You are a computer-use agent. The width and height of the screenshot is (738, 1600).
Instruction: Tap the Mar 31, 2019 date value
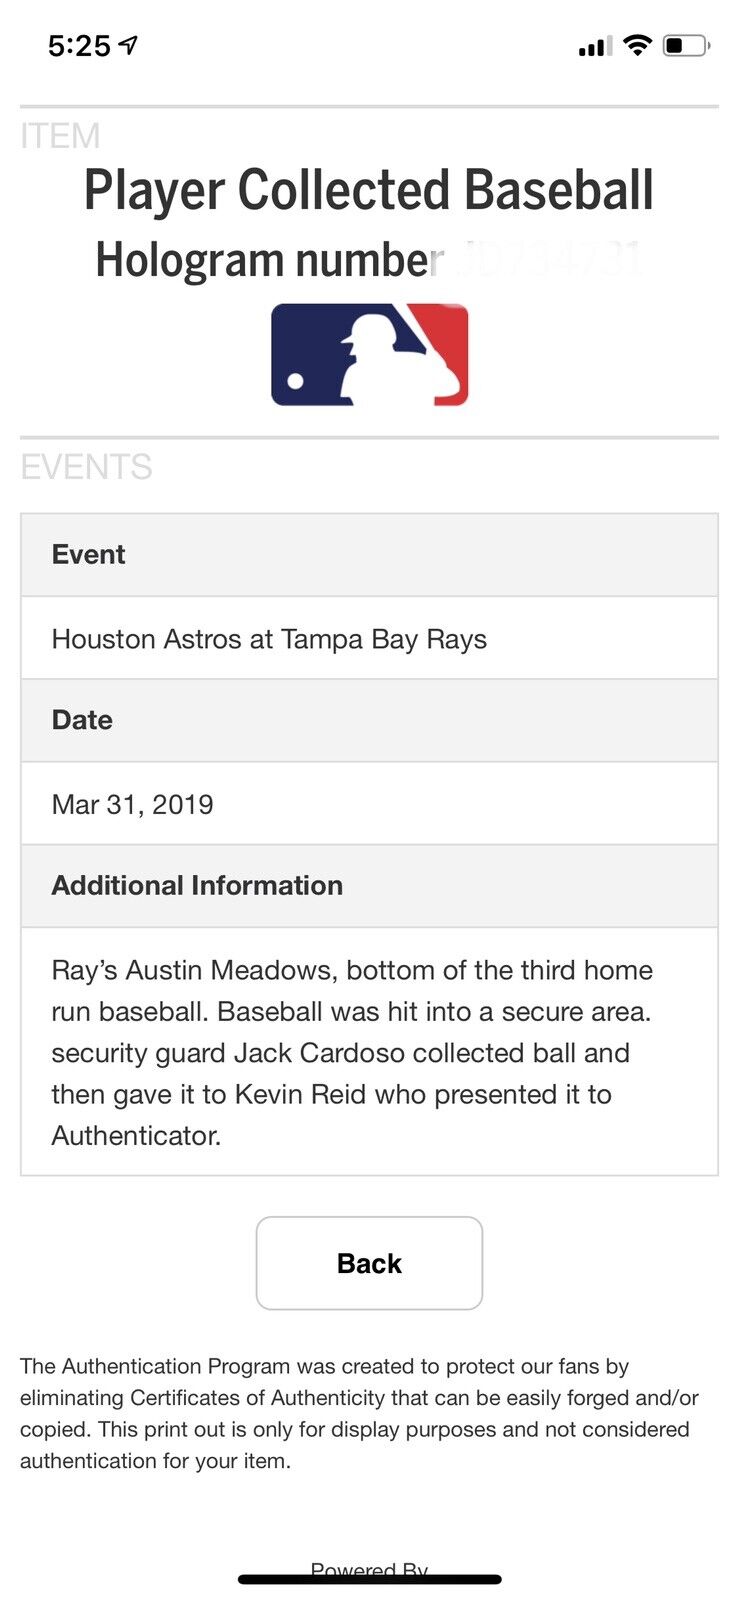tap(133, 804)
